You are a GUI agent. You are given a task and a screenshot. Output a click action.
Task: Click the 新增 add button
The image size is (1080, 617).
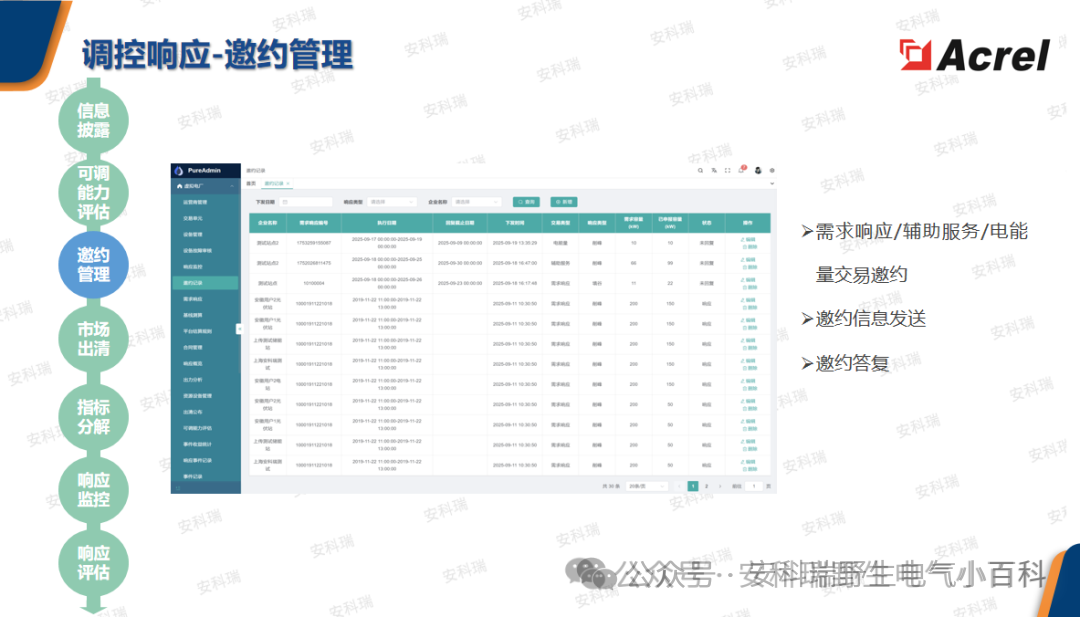[564, 202]
